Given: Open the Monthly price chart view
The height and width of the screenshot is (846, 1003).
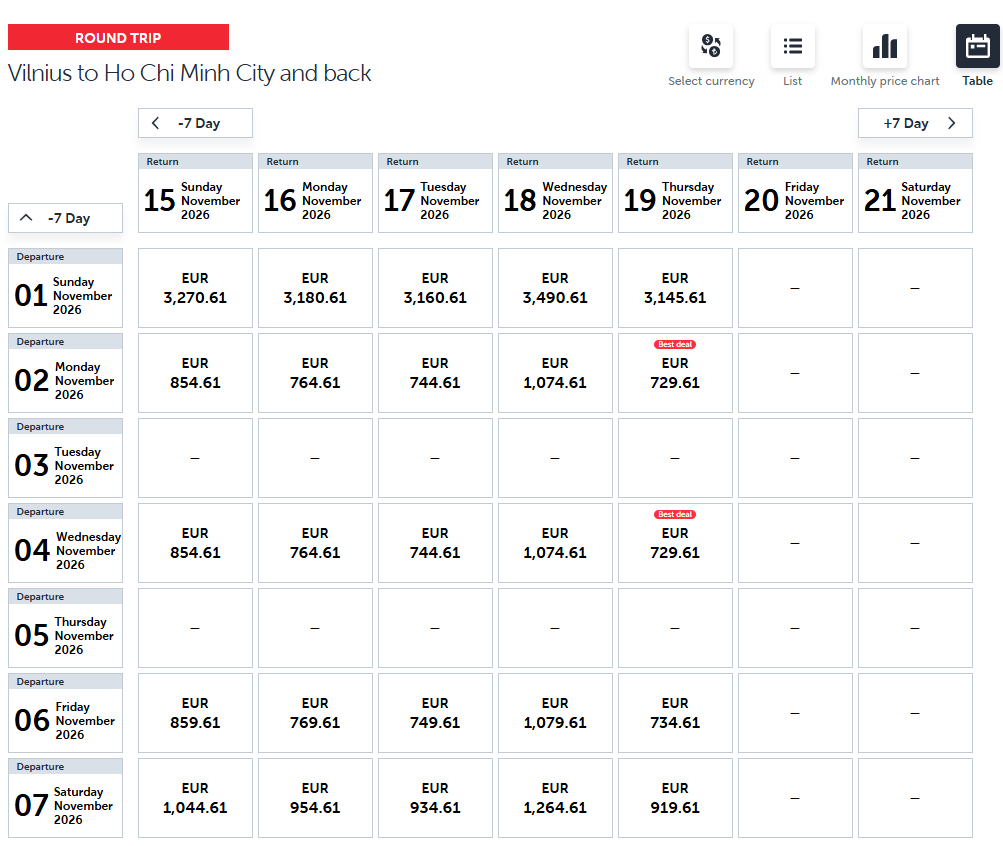Looking at the screenshot, I should click(x=885, y=46).
